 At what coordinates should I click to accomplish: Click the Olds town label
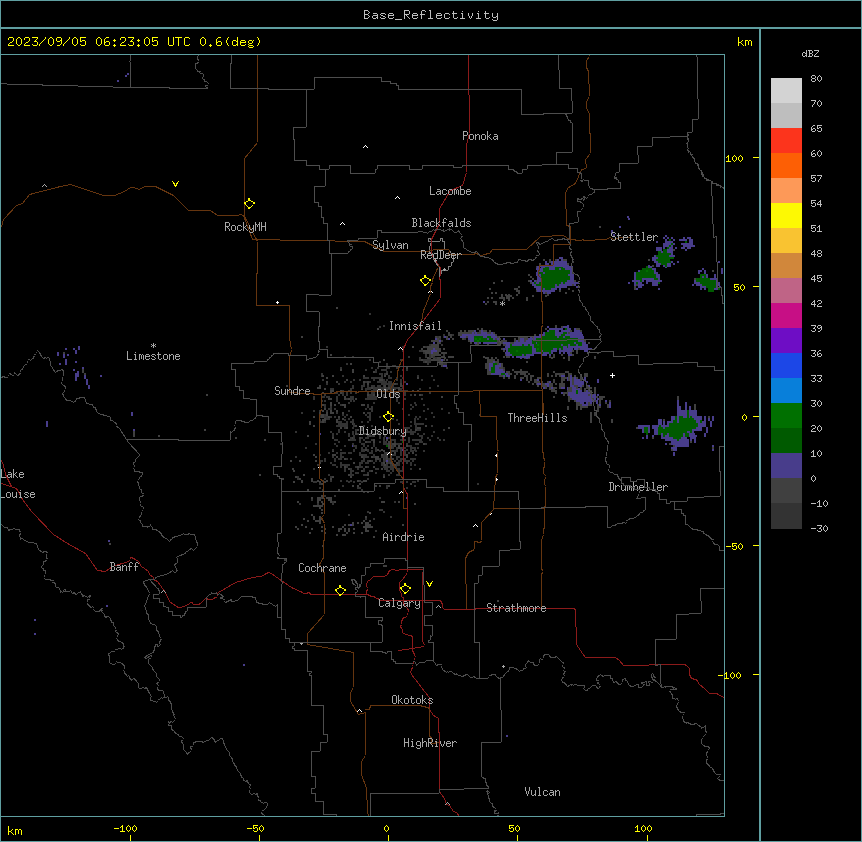(388, 394)
